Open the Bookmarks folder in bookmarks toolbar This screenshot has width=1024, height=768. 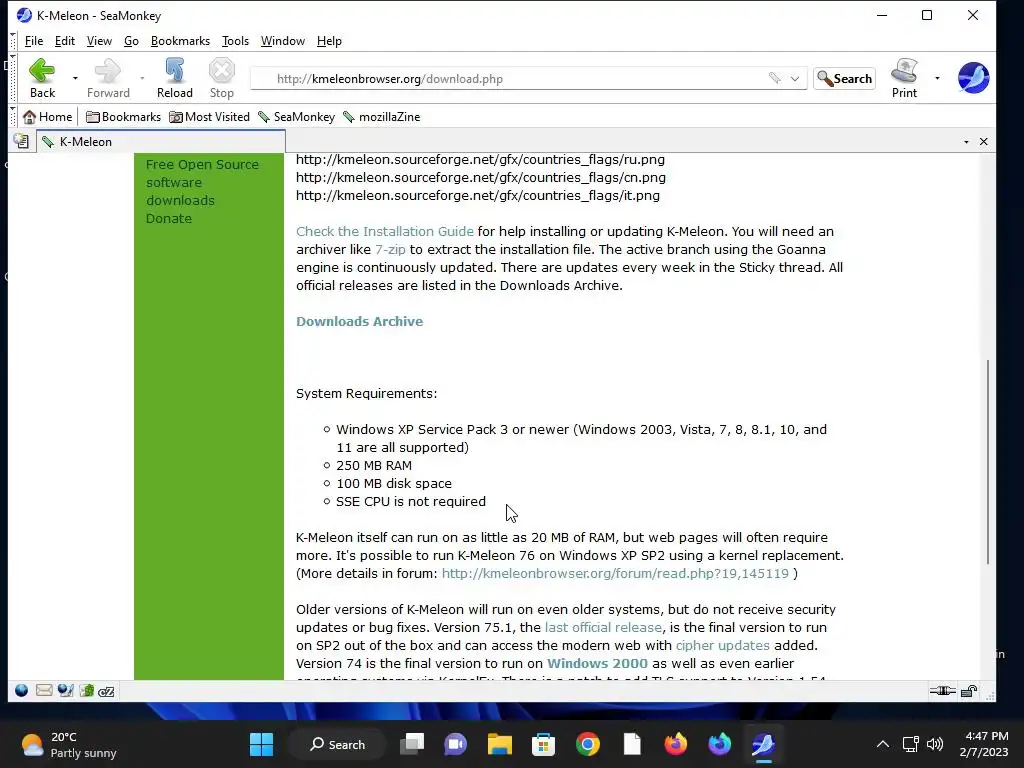[x=123, y=117]
